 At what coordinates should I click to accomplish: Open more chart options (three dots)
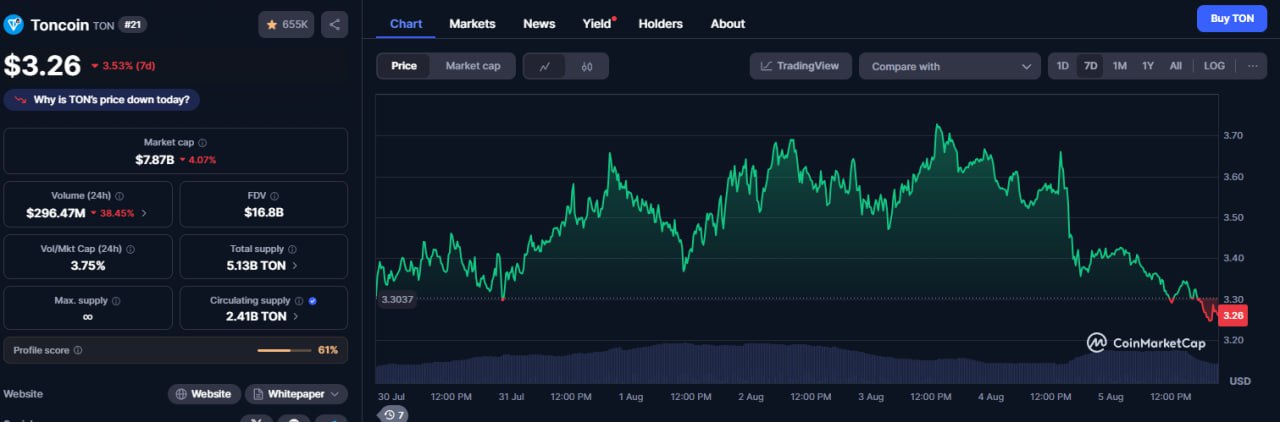coord(1253,66)
